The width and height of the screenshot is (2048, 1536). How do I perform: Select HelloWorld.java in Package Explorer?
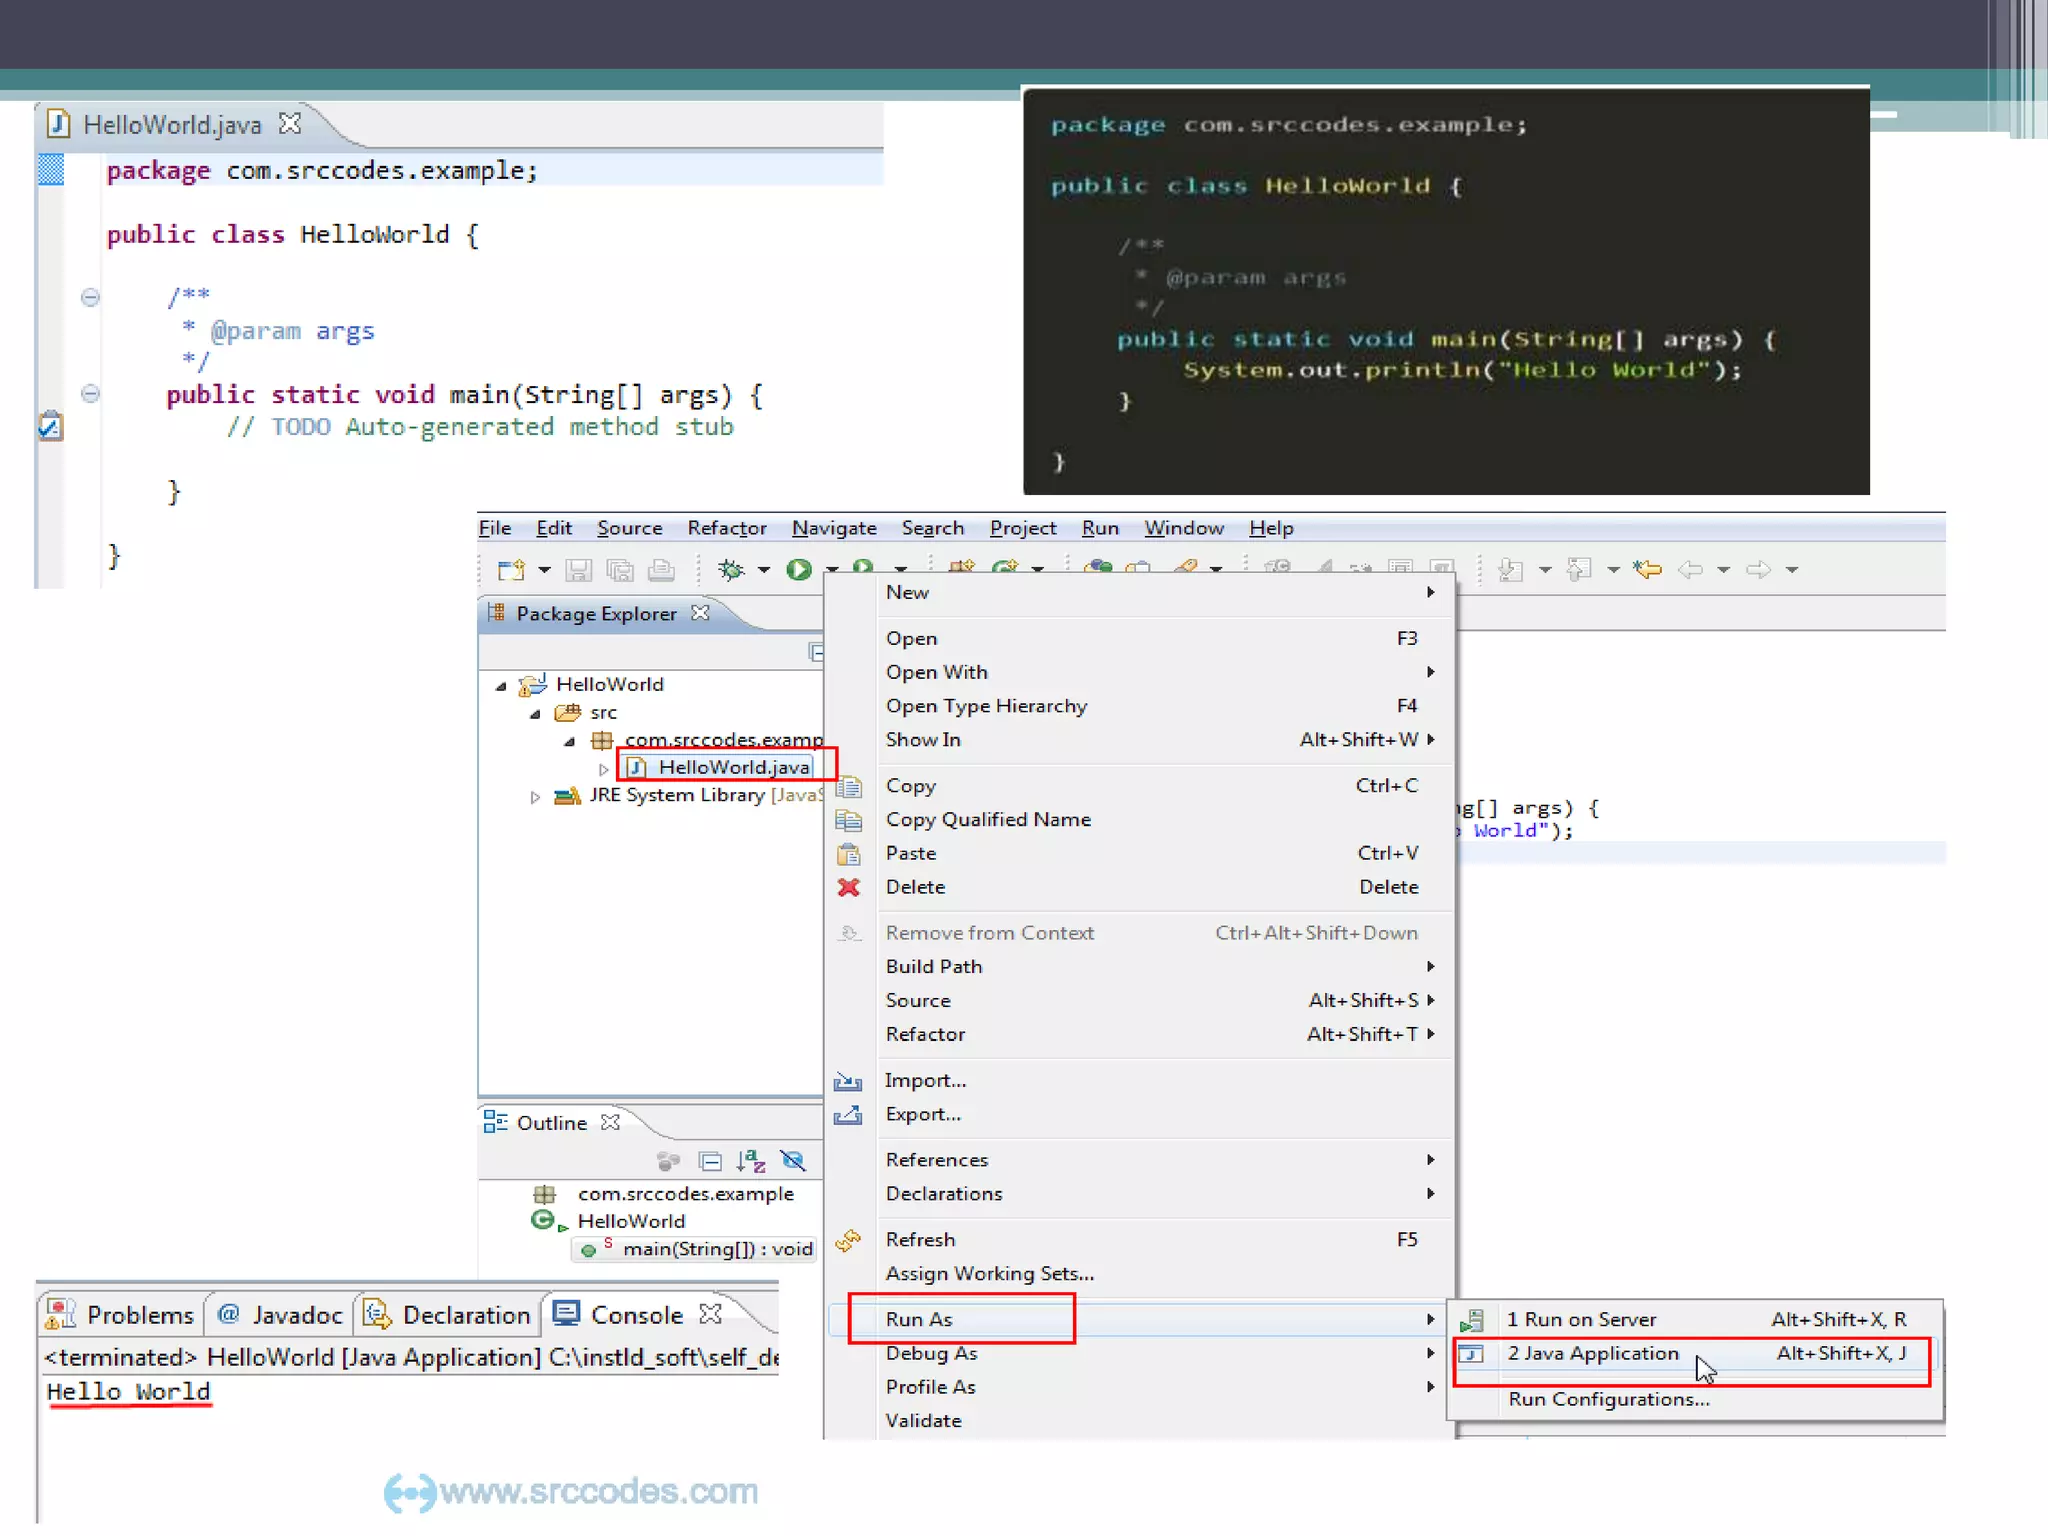pyautogui.click(x=733, y=767)
